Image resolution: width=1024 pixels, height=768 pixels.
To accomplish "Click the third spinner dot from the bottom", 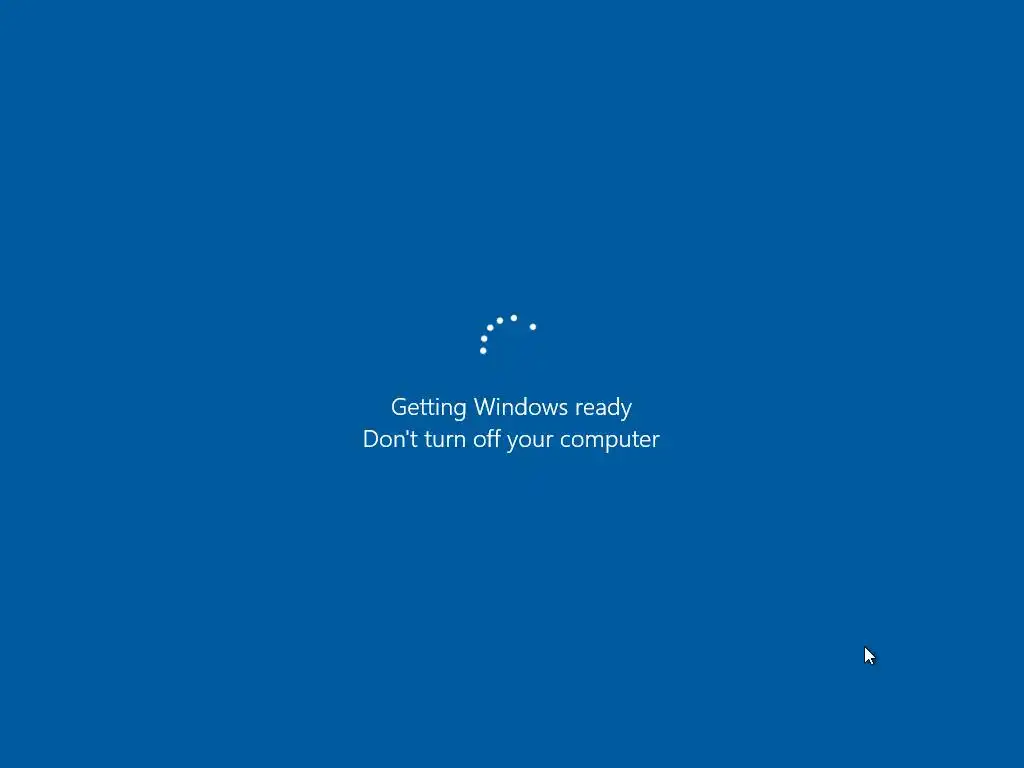I will [490, 328].
